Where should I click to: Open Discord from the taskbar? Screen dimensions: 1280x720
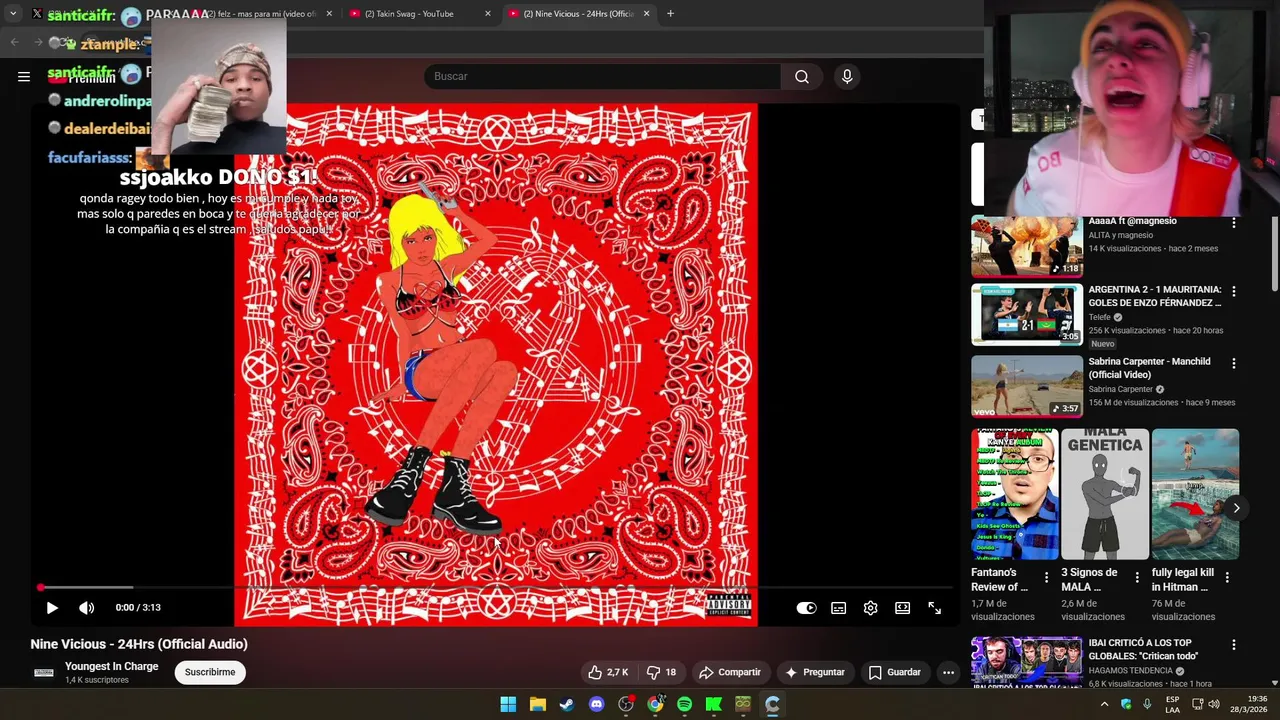(596, 704)
